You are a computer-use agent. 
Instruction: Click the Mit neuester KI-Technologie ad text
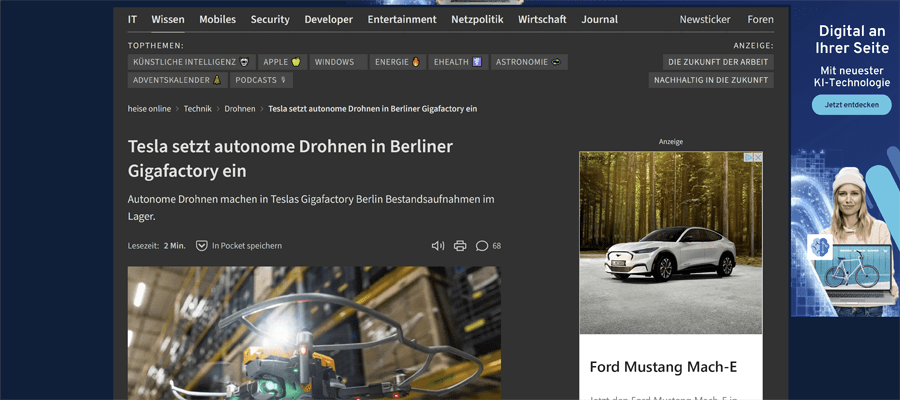tap(852, 77)
